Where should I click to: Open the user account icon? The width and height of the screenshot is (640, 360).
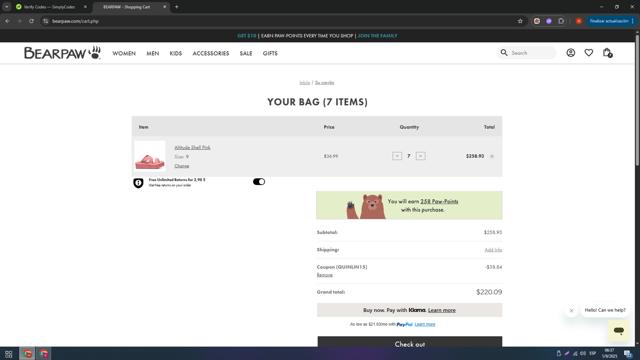click(x=571, y=53)
